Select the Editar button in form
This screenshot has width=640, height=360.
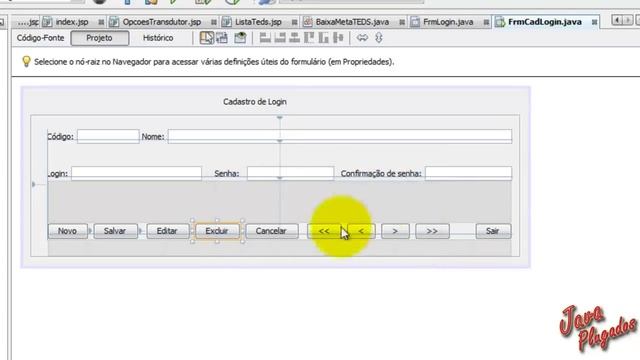click(x=168, y=231)
